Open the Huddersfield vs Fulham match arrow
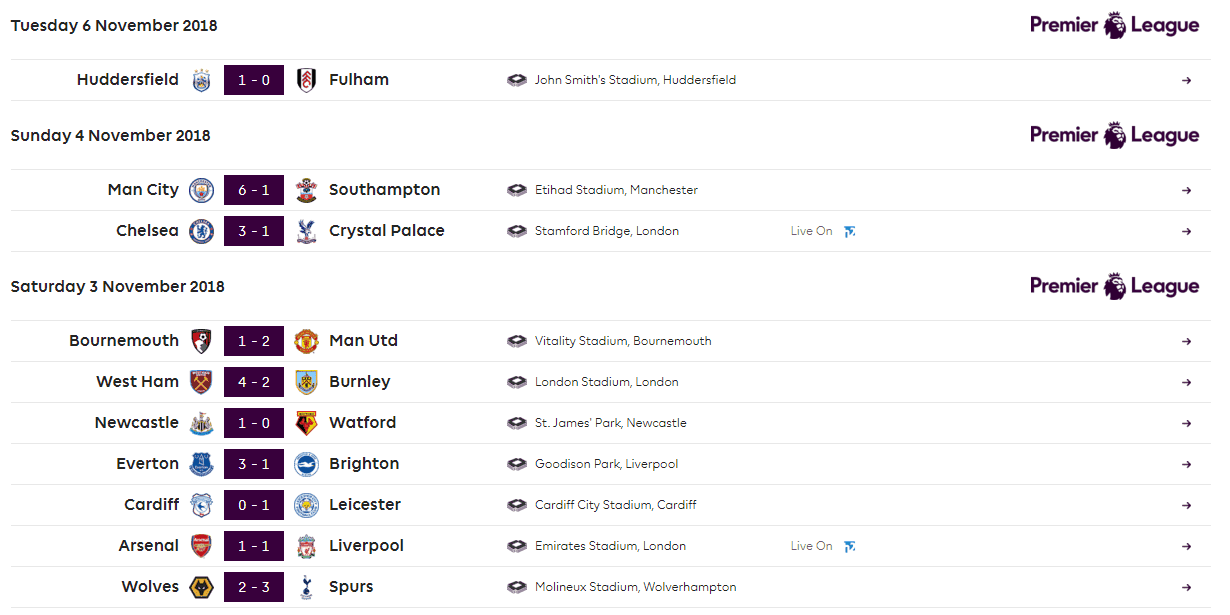This screenshot has width=1230, height=615. 1186,79
